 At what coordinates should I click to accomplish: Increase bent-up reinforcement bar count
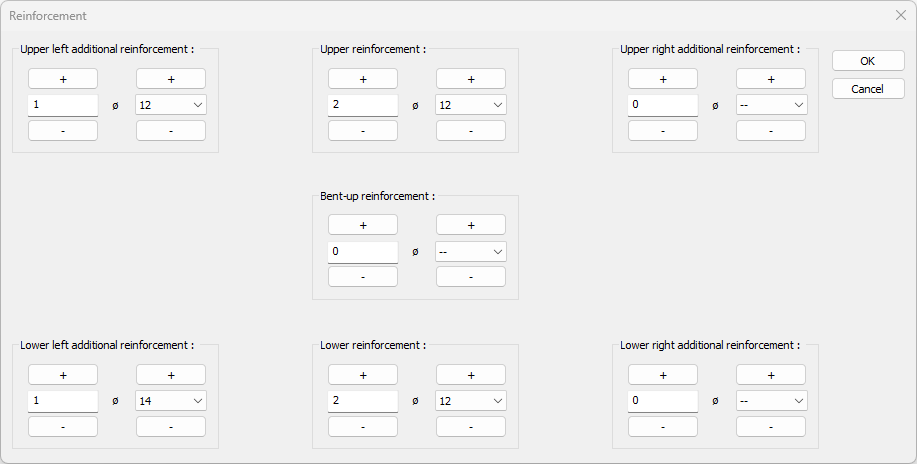pyautogui.click(x=363, y=225)
